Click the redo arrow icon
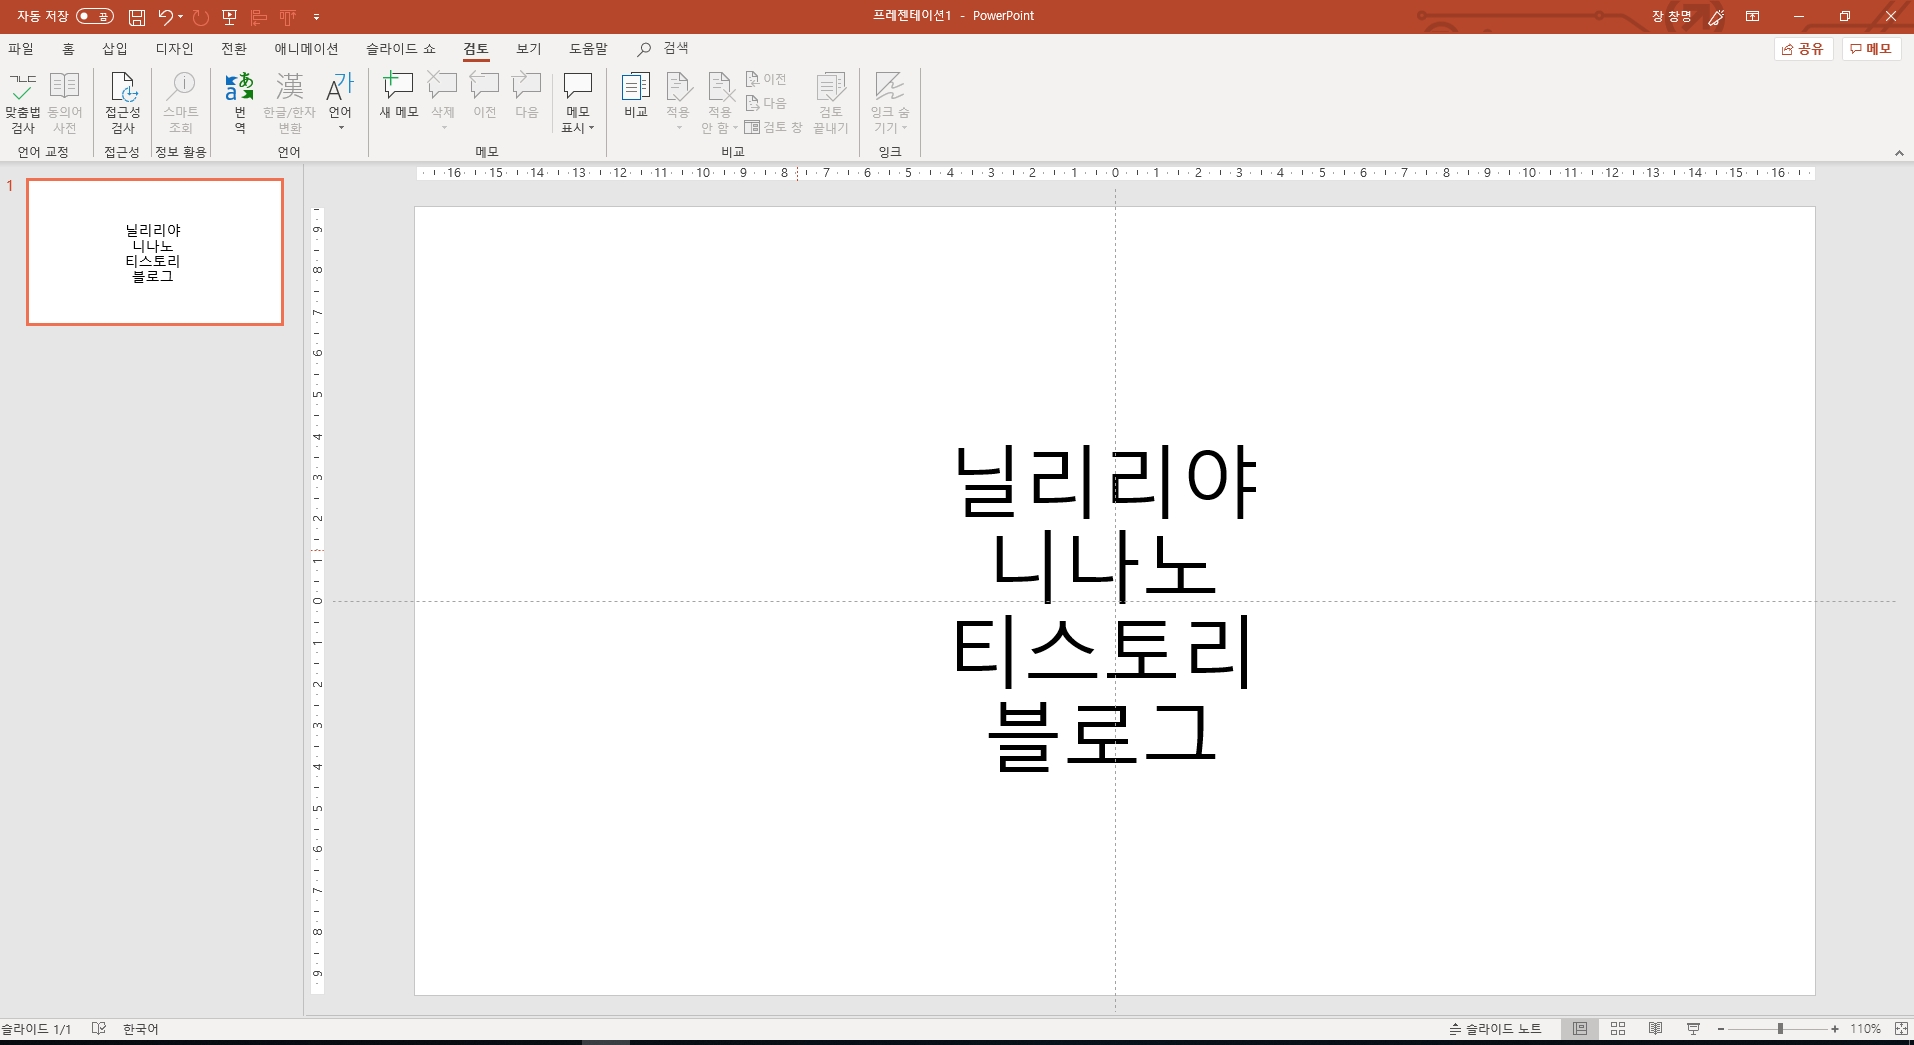The image size is (1914, 1045). coord(200,17)
